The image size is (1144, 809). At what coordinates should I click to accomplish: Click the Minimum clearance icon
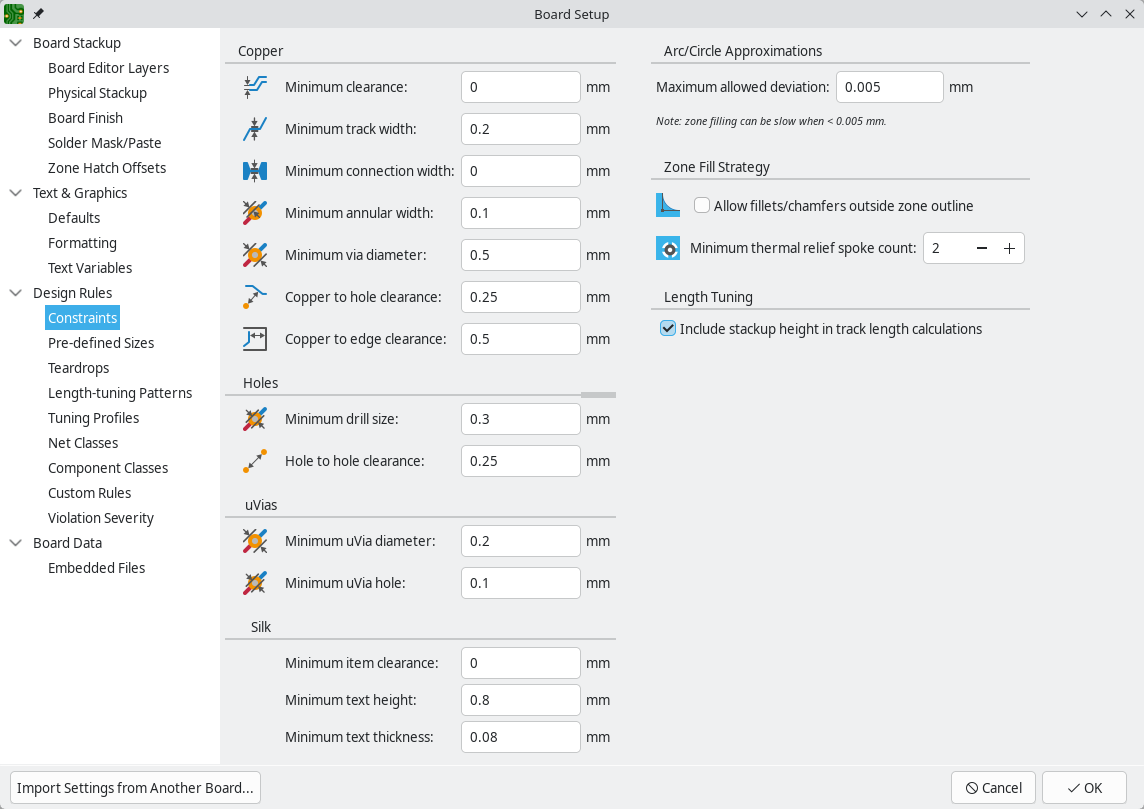[x=255, y=87]
